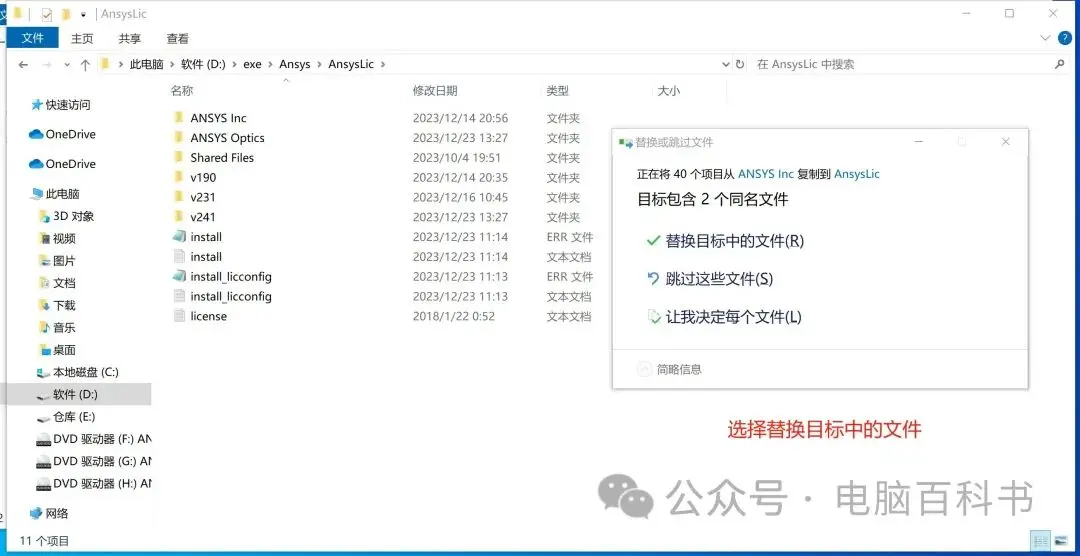Expand the address bar history dropdown
Viewport: 1080px width, 556px height.
click(725, 64)
